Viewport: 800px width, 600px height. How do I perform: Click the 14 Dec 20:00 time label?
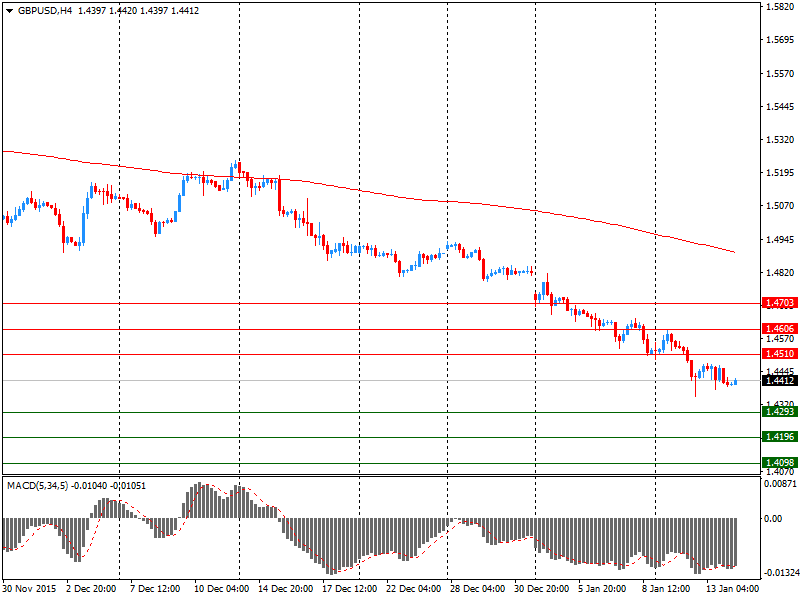(x=286, y=589)
